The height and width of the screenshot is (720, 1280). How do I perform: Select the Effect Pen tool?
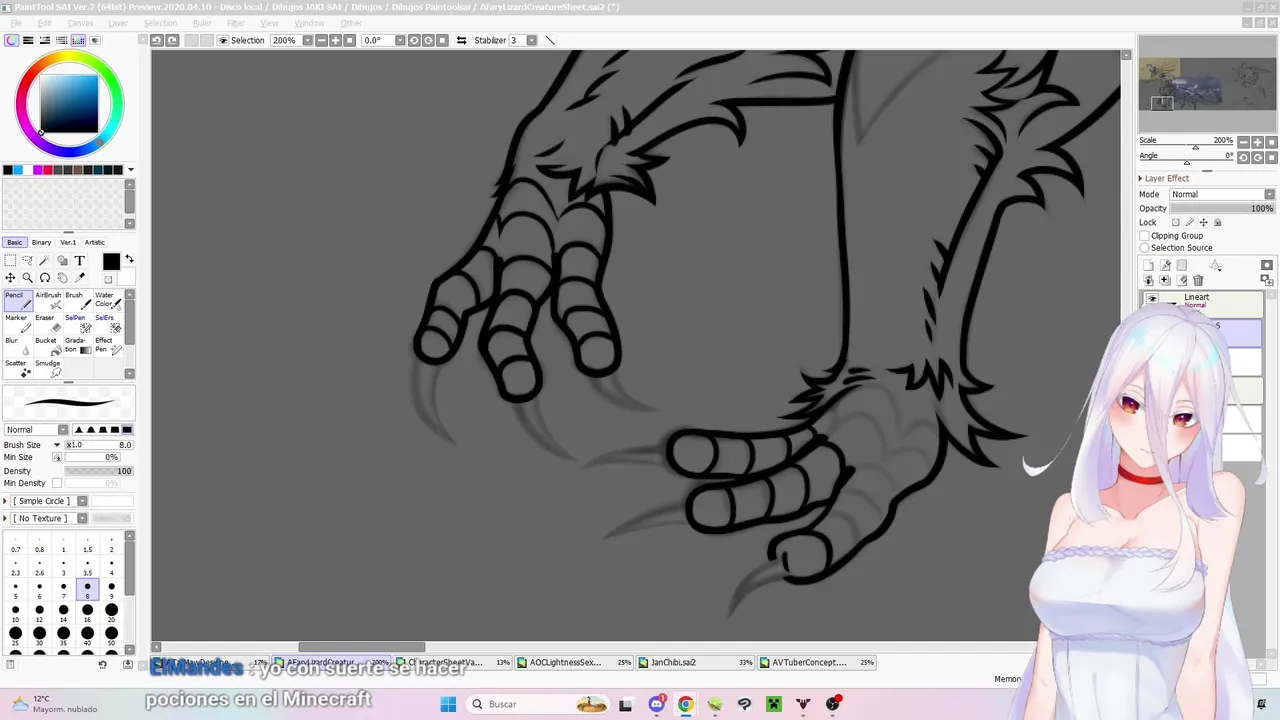pyautogui.click(x=108, y=346)
